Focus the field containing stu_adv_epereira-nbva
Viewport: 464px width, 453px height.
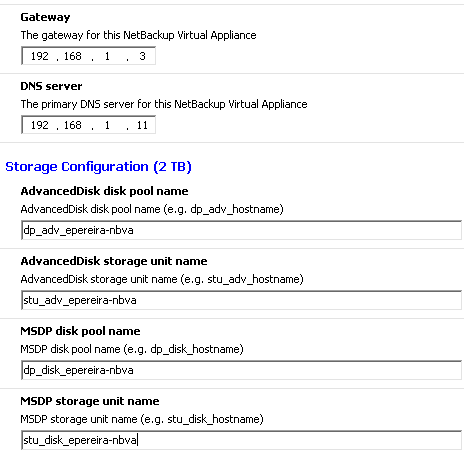pos(241,300)
